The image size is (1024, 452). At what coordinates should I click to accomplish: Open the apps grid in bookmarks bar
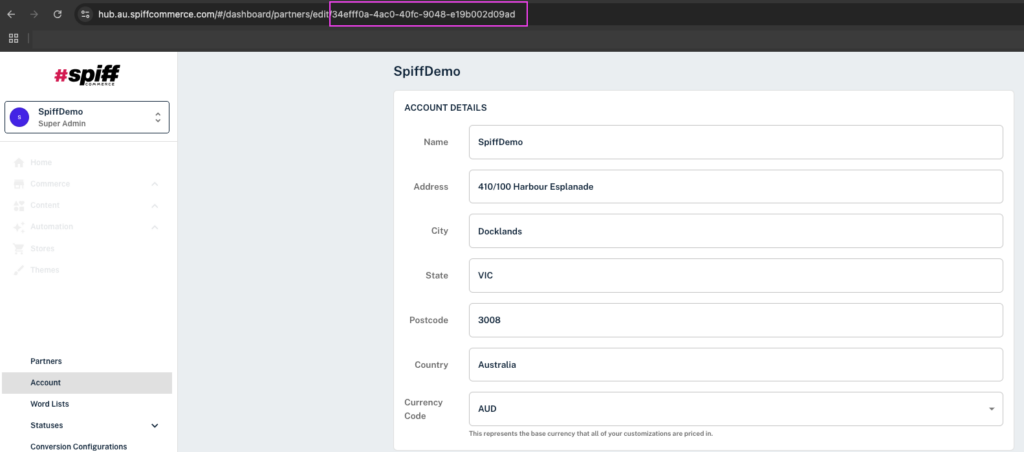(x=13, y=38)
